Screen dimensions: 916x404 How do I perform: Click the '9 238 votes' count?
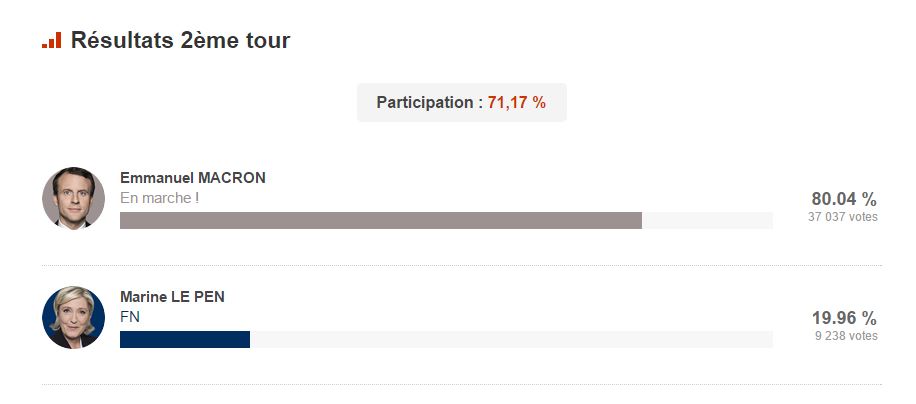coord(846,336)
